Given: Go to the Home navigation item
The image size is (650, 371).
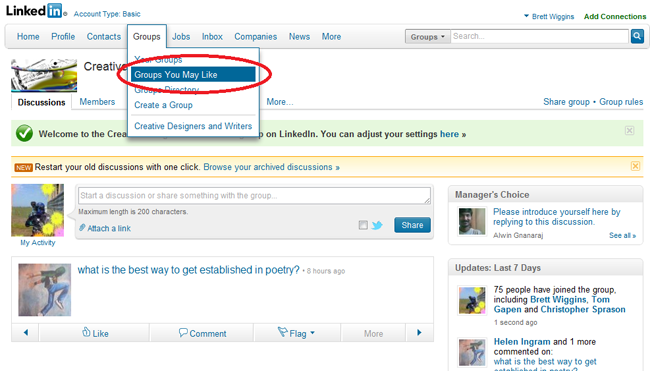Looking at the screenshot, I should [x=28, y=36].
